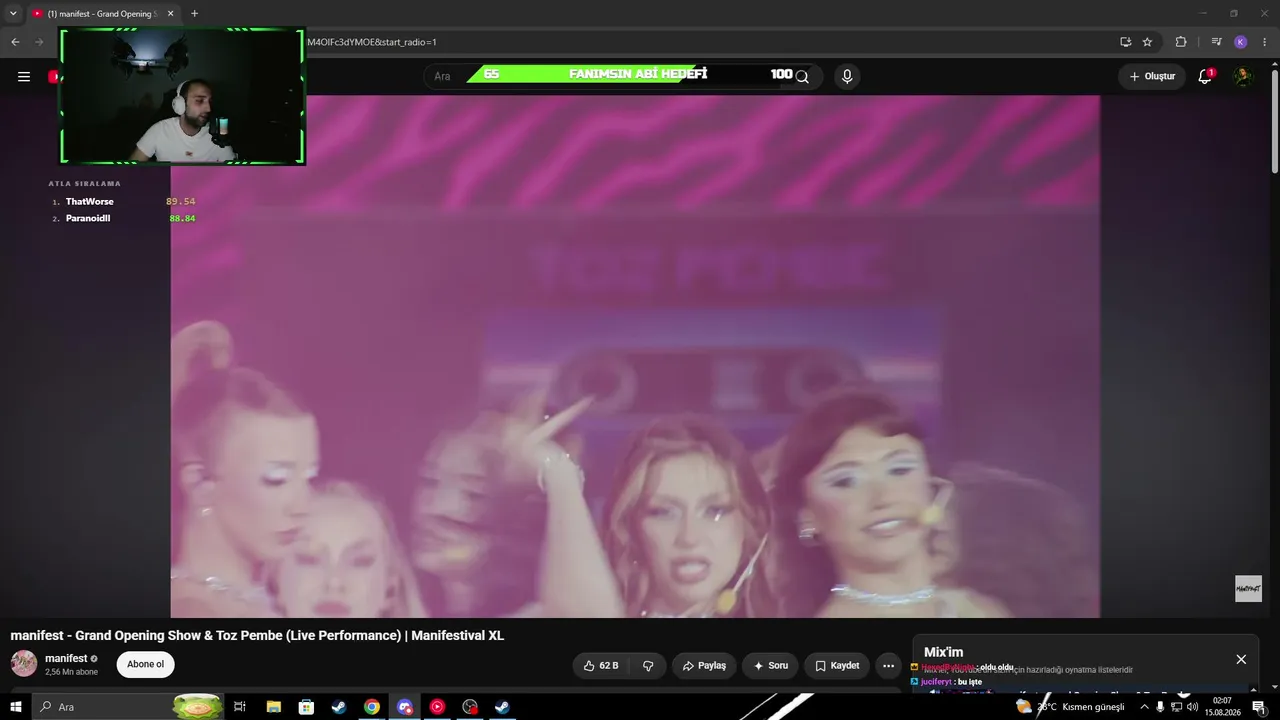Open more actions three-dot menu
Image resolution: width=1280 pixels, height=720 pixels.
tap(888, 665)
